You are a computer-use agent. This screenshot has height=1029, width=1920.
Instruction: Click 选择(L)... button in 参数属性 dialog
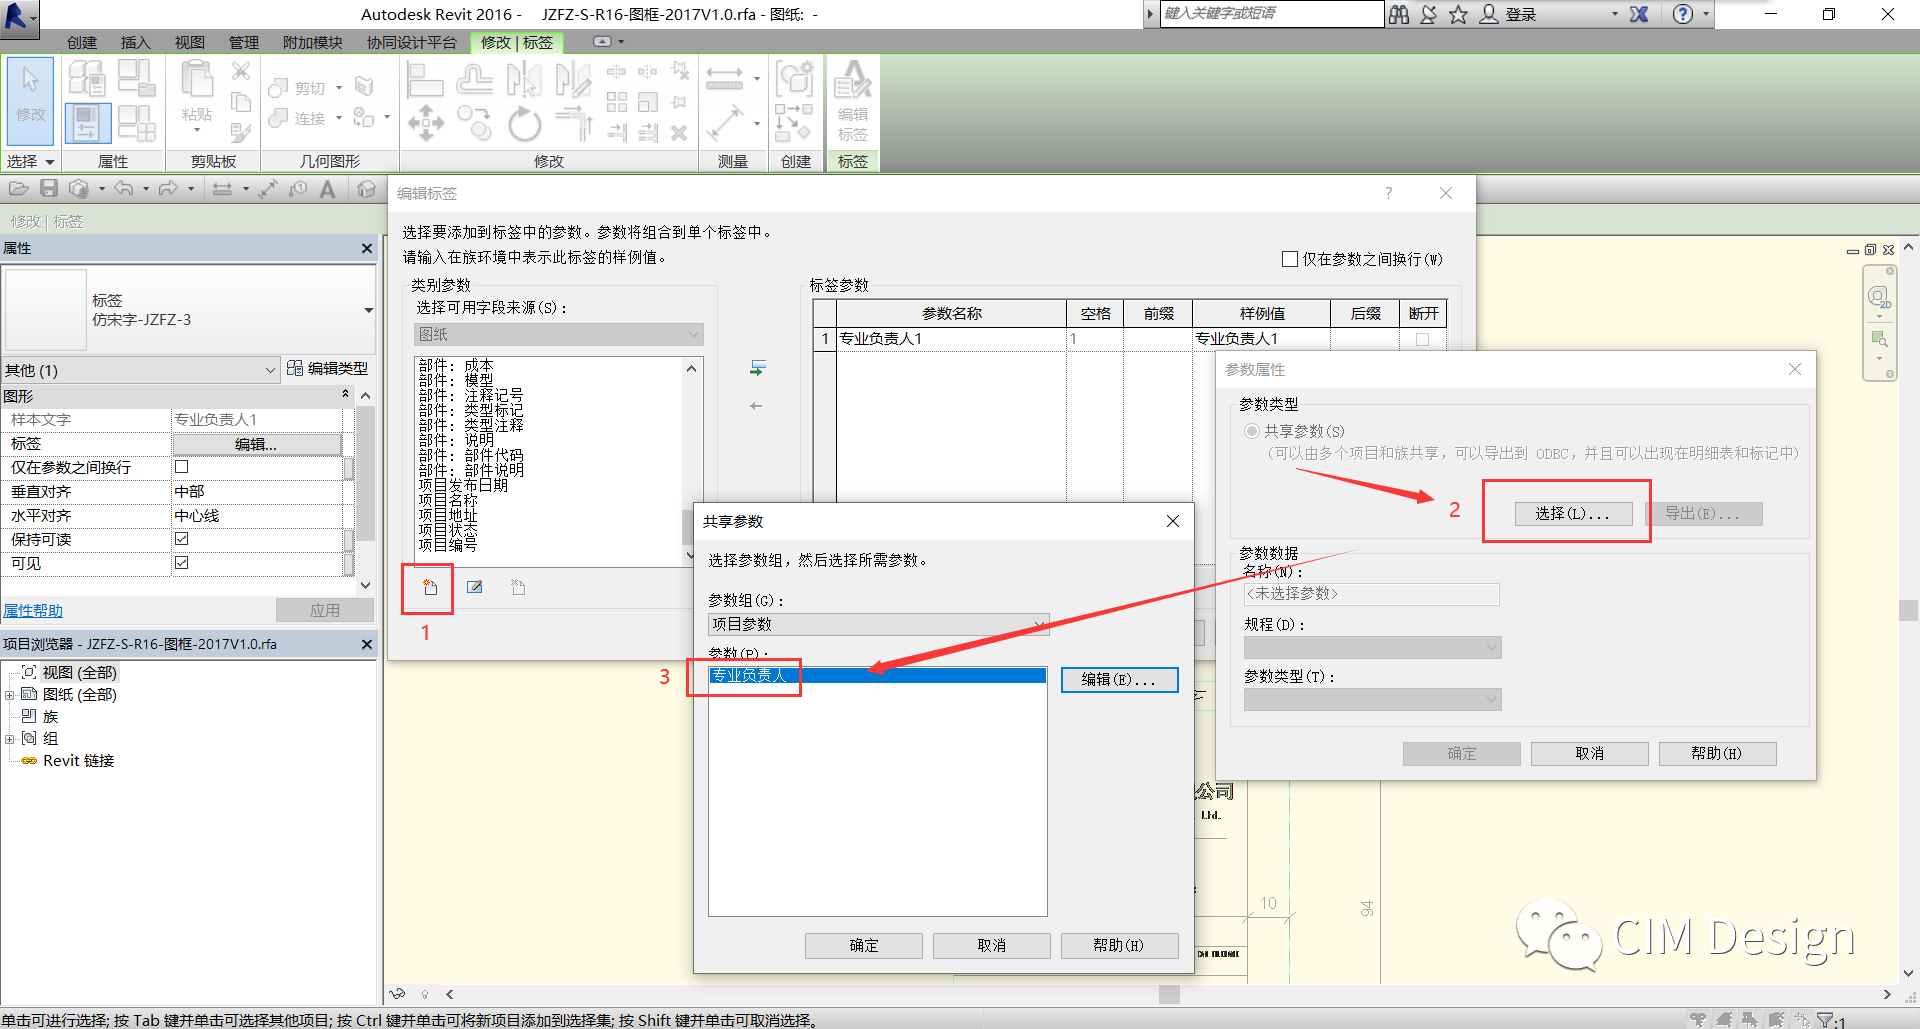tap(1573, 513)
